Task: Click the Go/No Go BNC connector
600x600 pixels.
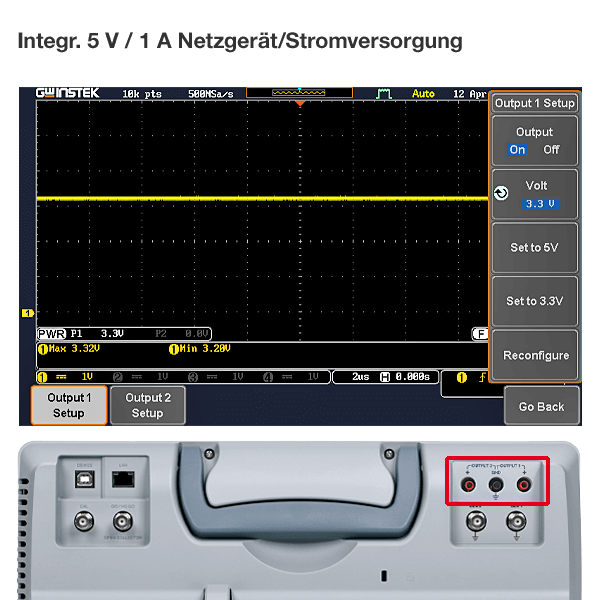Action: (x=122, y=521)
